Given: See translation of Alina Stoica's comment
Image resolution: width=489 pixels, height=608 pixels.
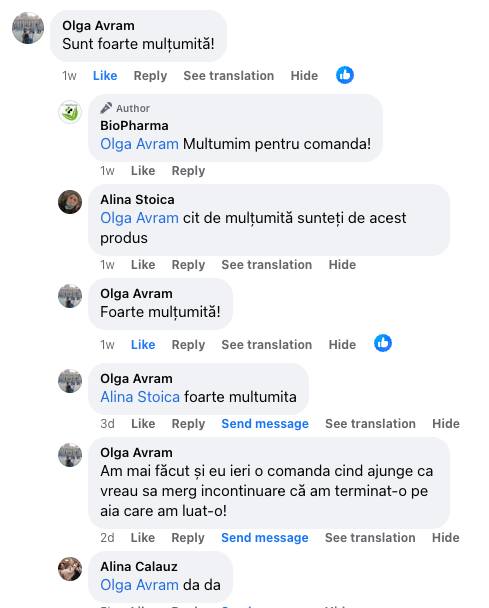Looking at the screenshot, I should point(267,264).
